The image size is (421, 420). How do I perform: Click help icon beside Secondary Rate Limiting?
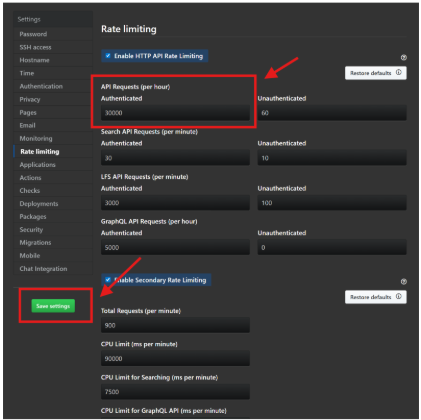click(x=403, y=282)
